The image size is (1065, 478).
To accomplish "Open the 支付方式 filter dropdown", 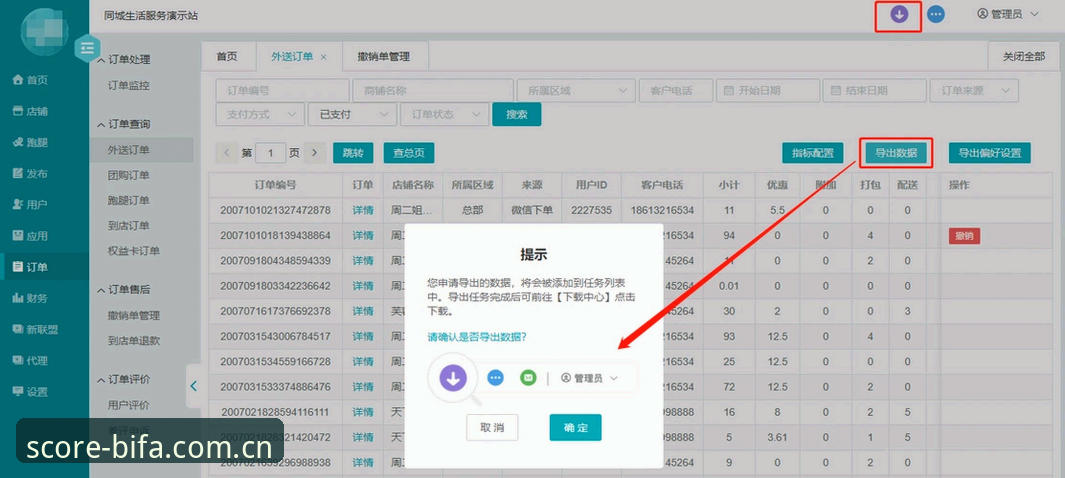I will 259,114.
